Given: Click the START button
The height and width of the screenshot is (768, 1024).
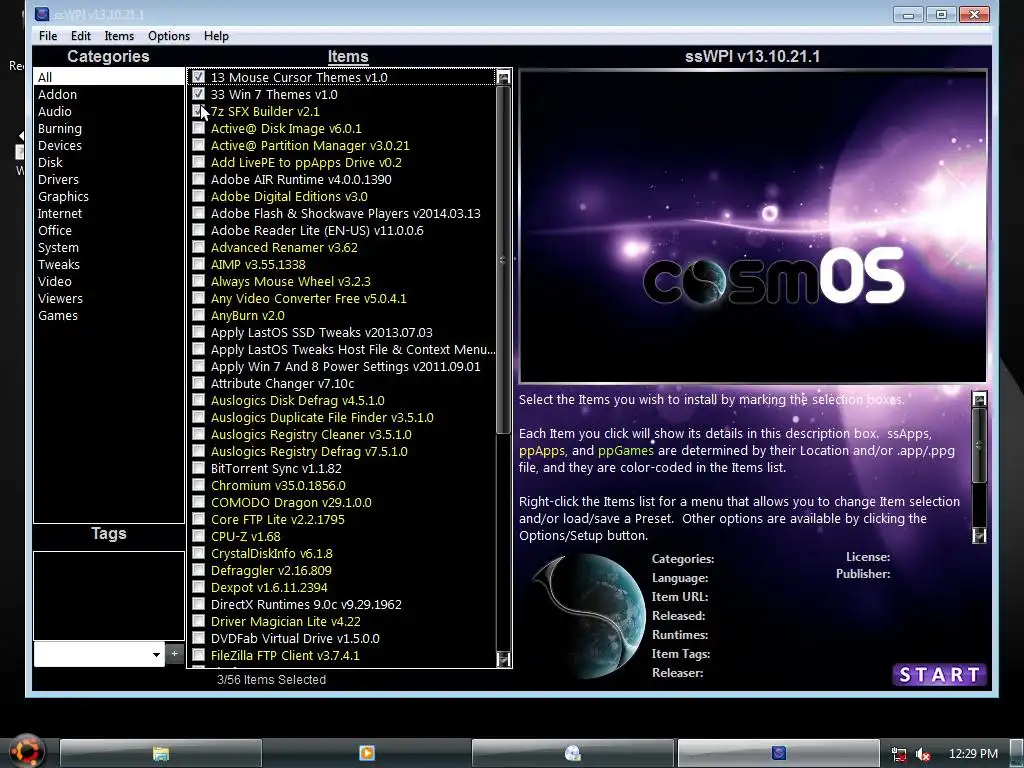Looking at the screenshot, I should coord(939,675).
